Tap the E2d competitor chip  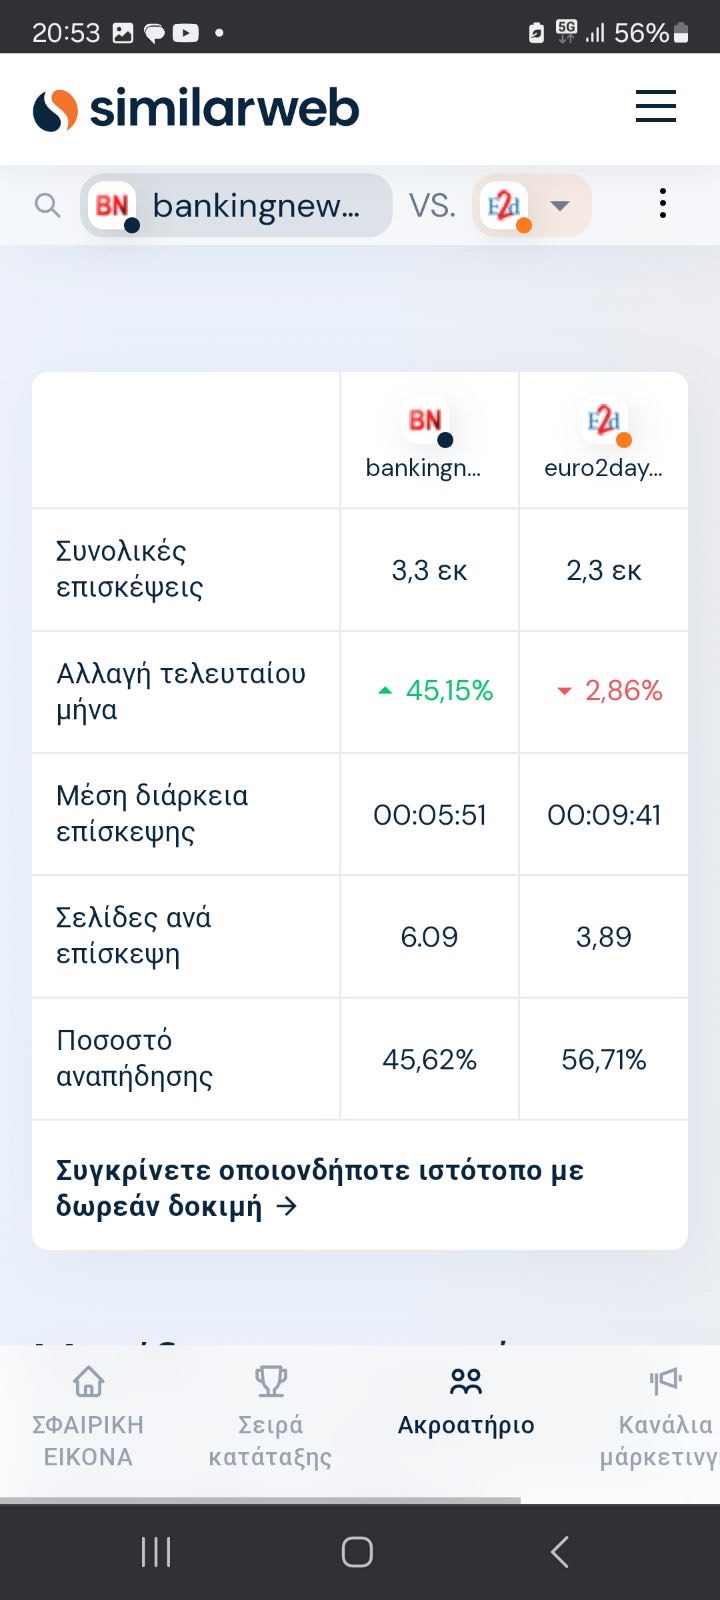506,207
